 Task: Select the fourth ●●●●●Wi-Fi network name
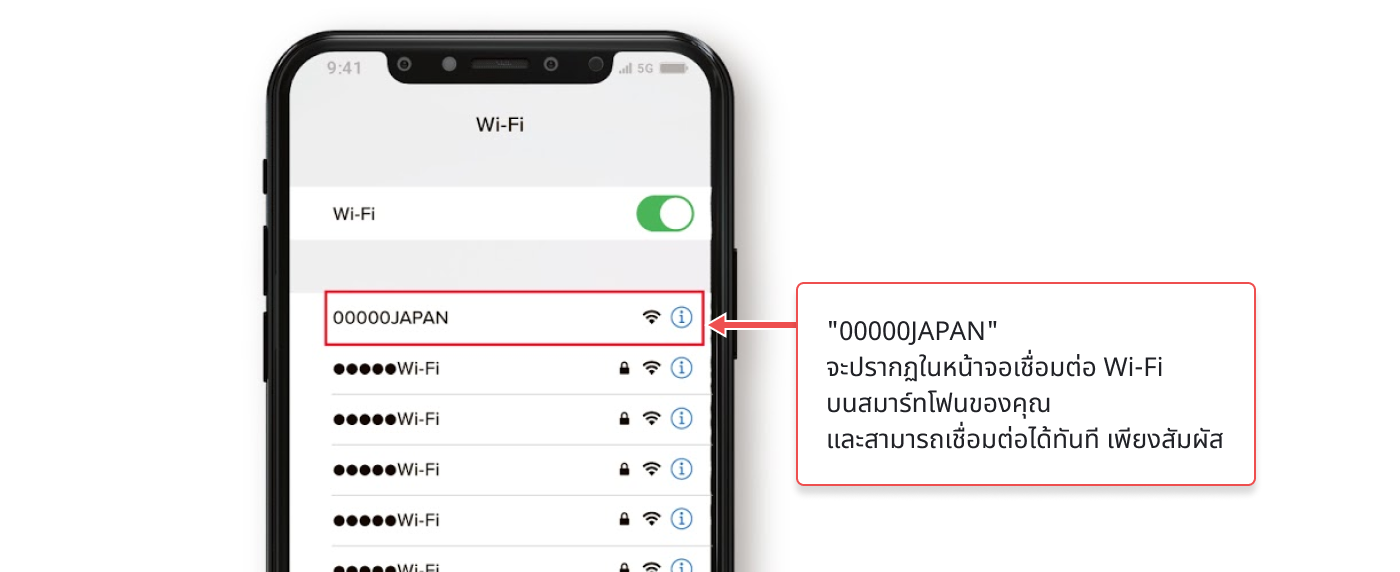pyautogui.click(x=386, y=520)
